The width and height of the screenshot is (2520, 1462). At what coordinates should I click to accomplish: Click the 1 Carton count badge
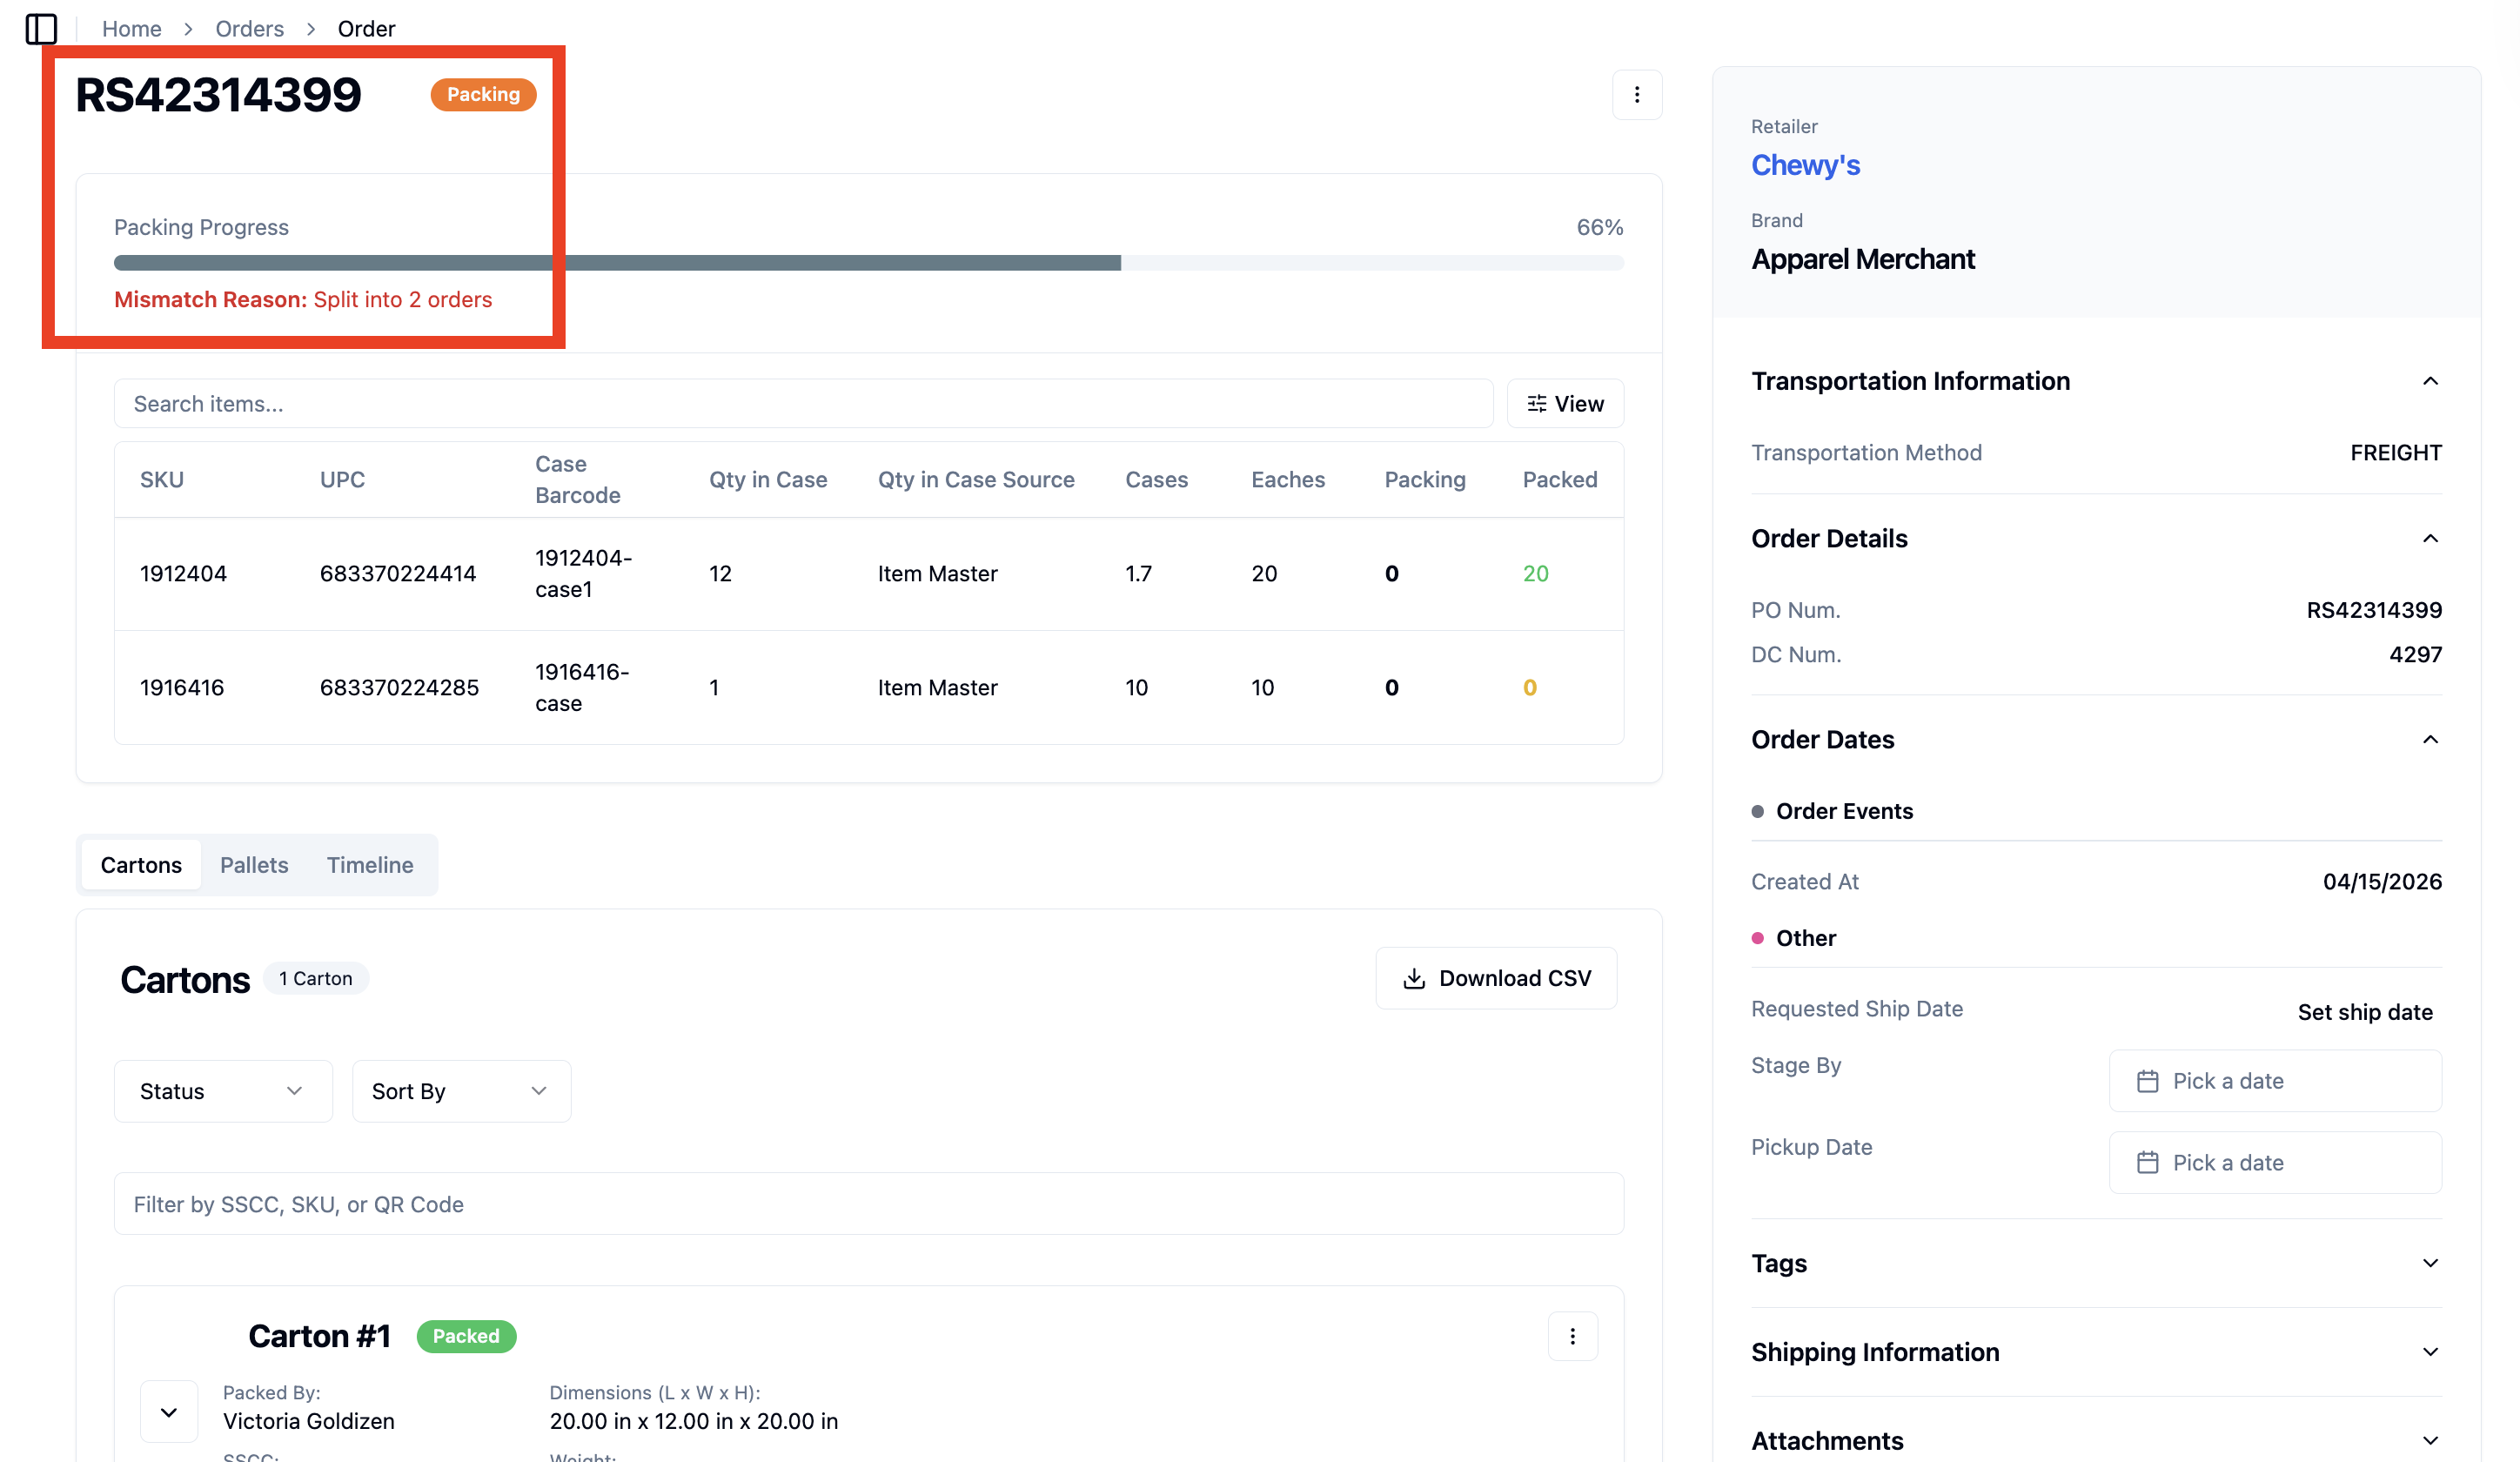click(x=316, y=978)
